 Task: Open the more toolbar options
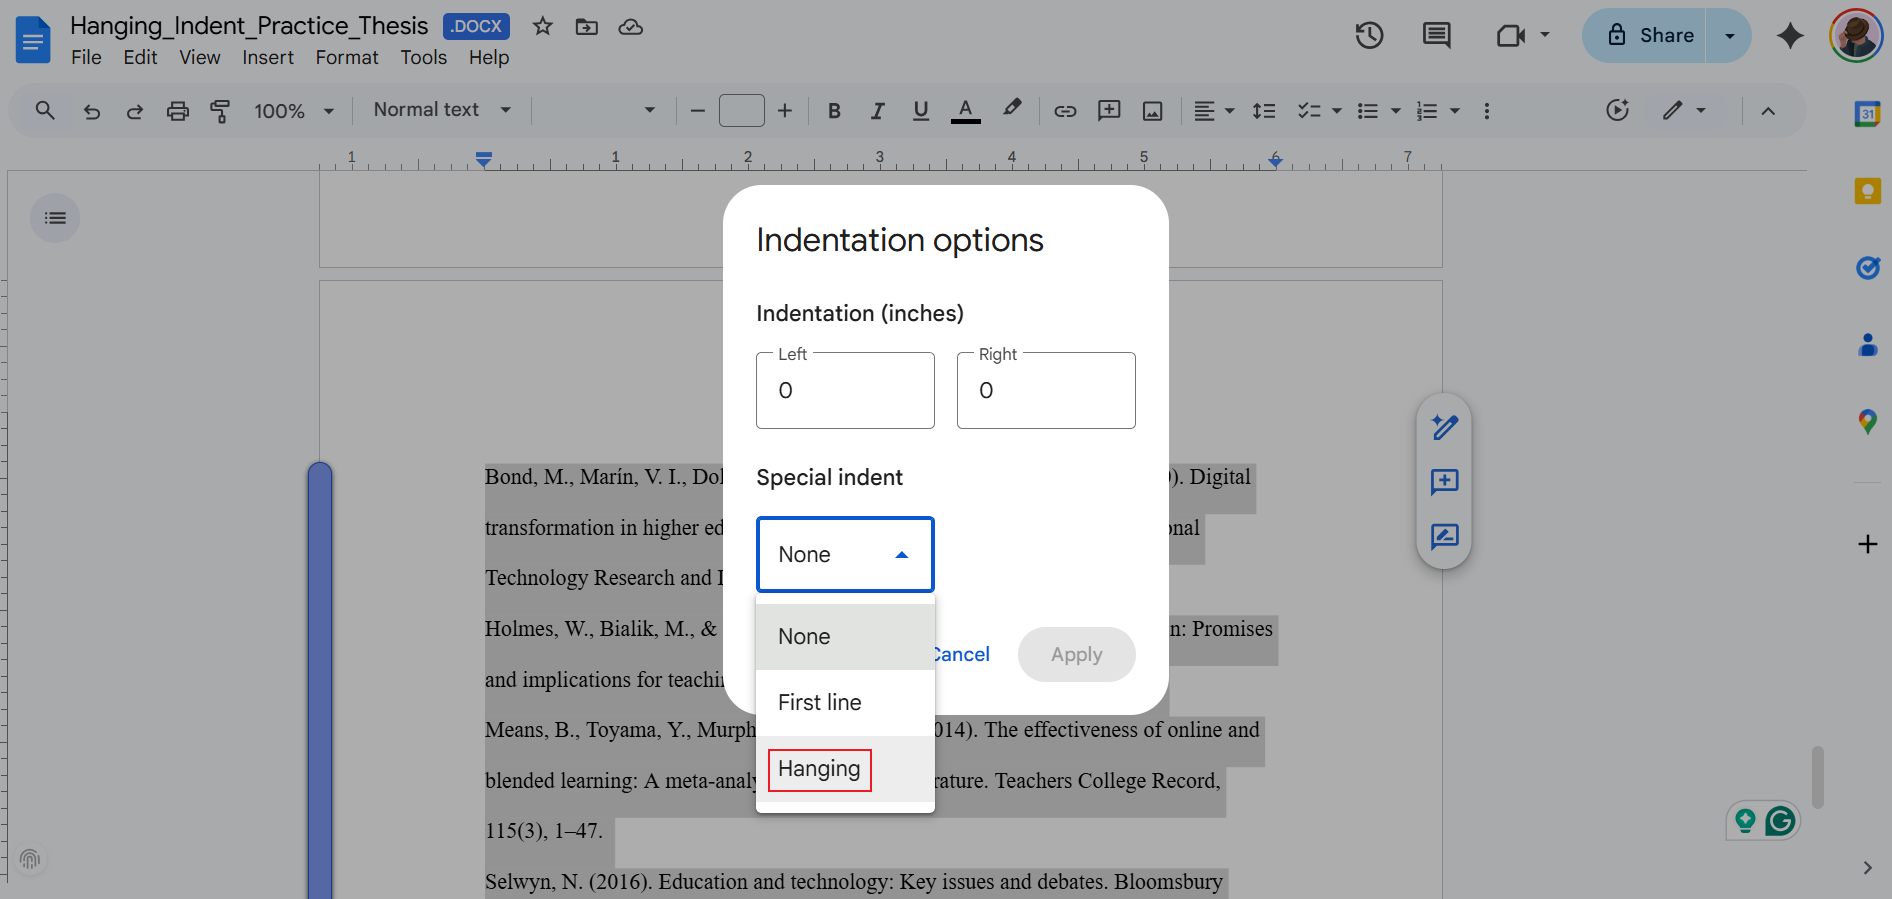pyautogui.click(x=1487, y=111)
